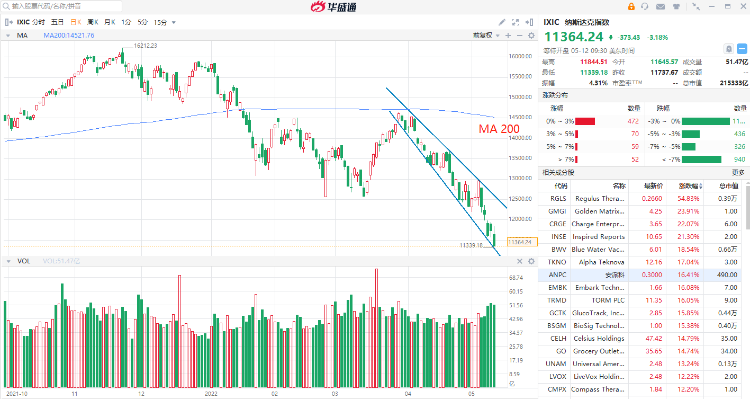
Task: Toggle left sidebar panel collapse icon
Action: click(x=9, y=22)
